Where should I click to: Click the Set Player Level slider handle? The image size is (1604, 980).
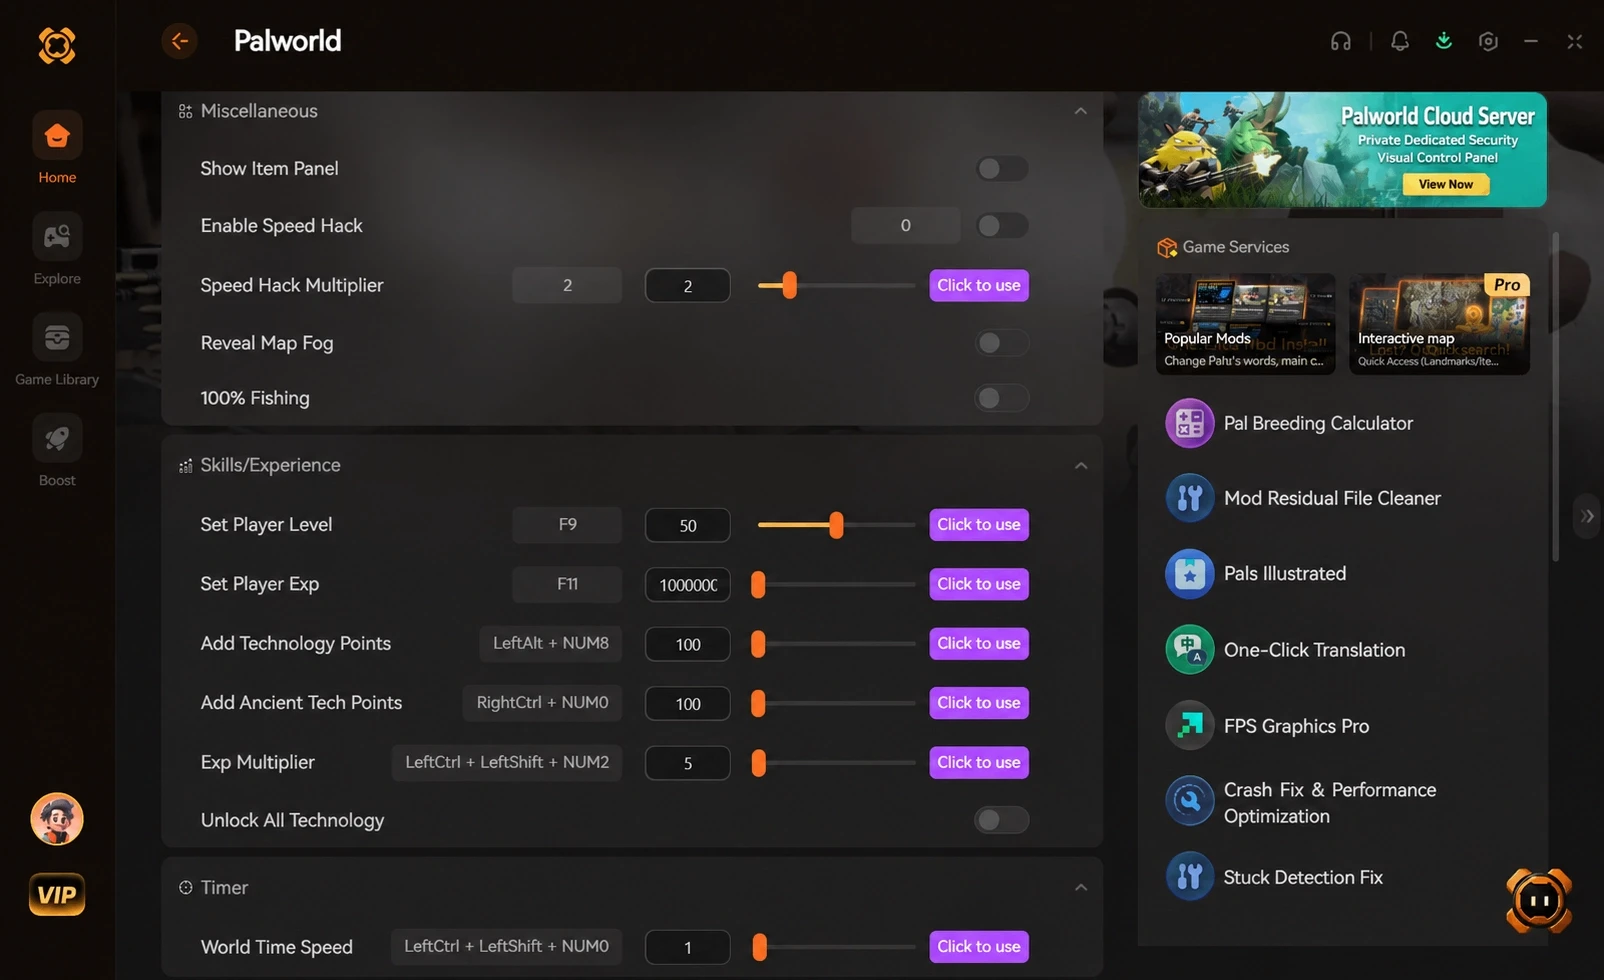[x=836, y=525]
